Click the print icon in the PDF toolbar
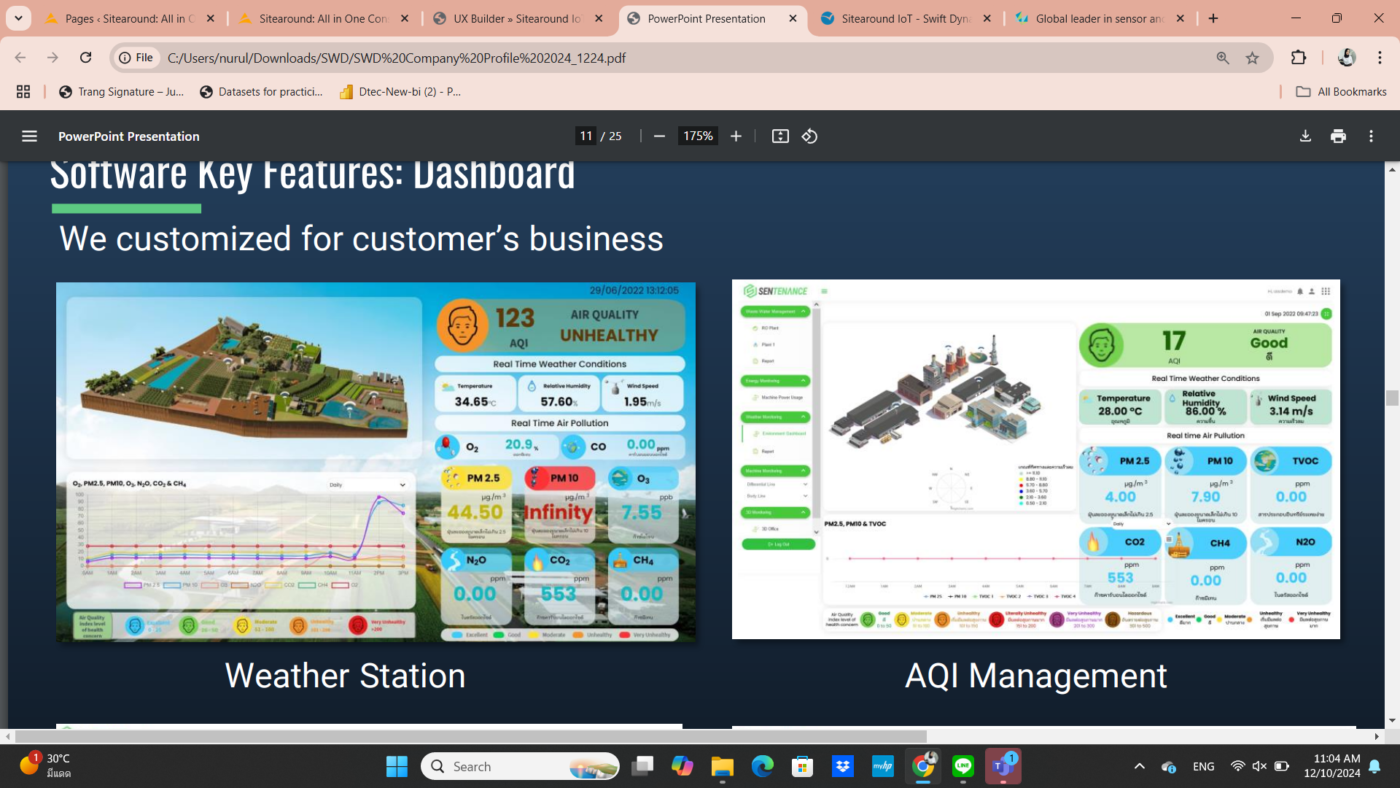1400x788 pixels. [x=1338, y=135]
